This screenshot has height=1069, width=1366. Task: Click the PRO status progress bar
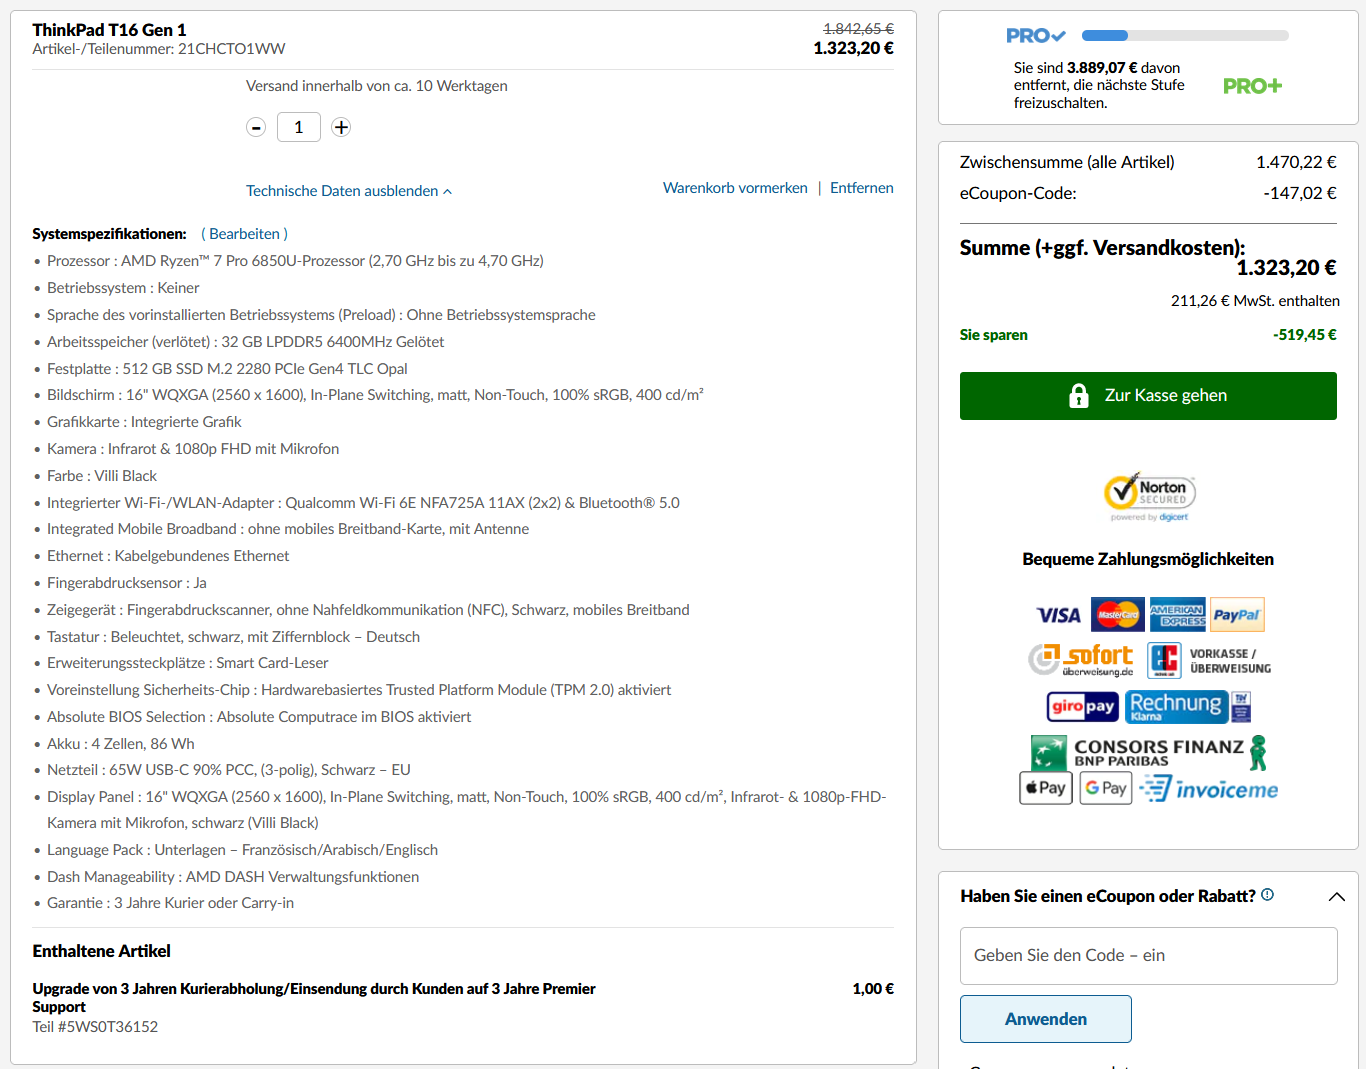point(1184,34)
